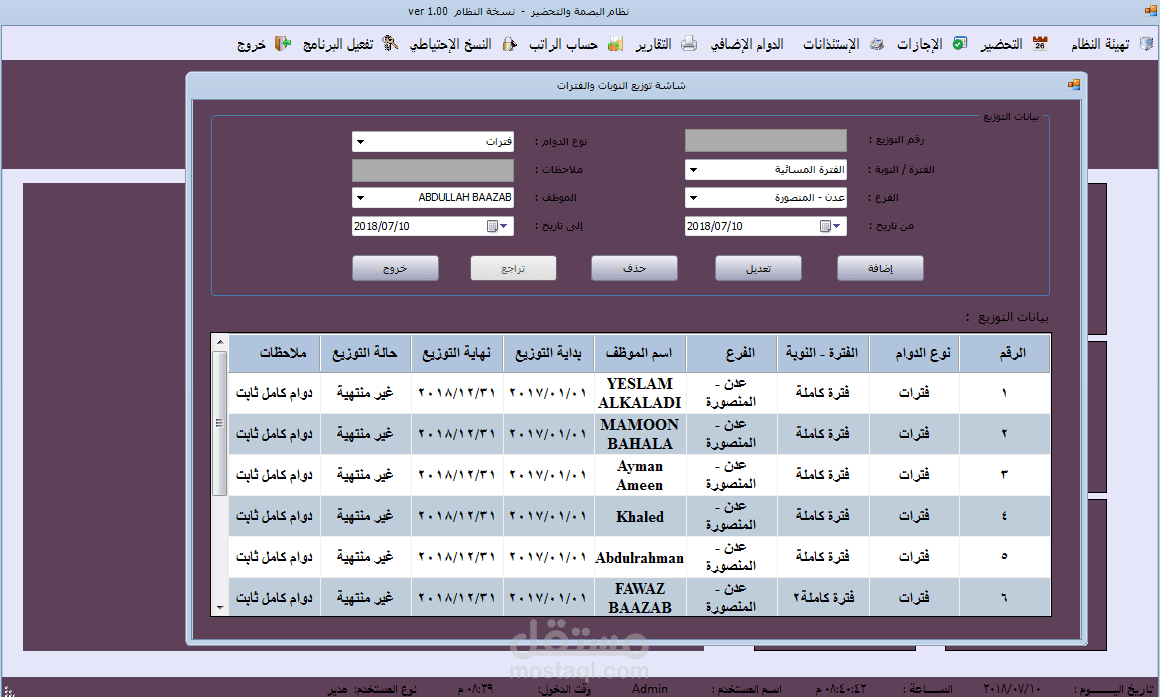The image size is (1160, 697).
Task: Click the الإستئذانات icon
Action: pos(877,44)
